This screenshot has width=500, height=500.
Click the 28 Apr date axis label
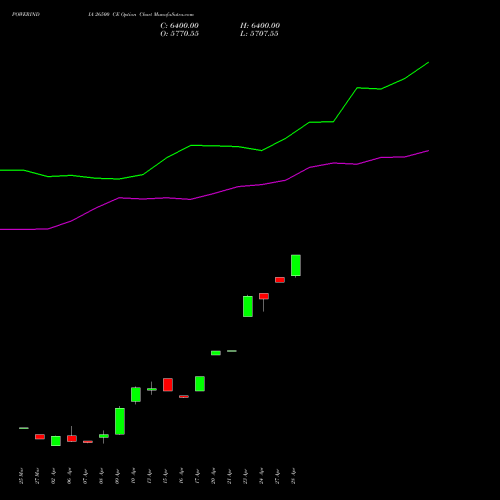pos(293,476)
